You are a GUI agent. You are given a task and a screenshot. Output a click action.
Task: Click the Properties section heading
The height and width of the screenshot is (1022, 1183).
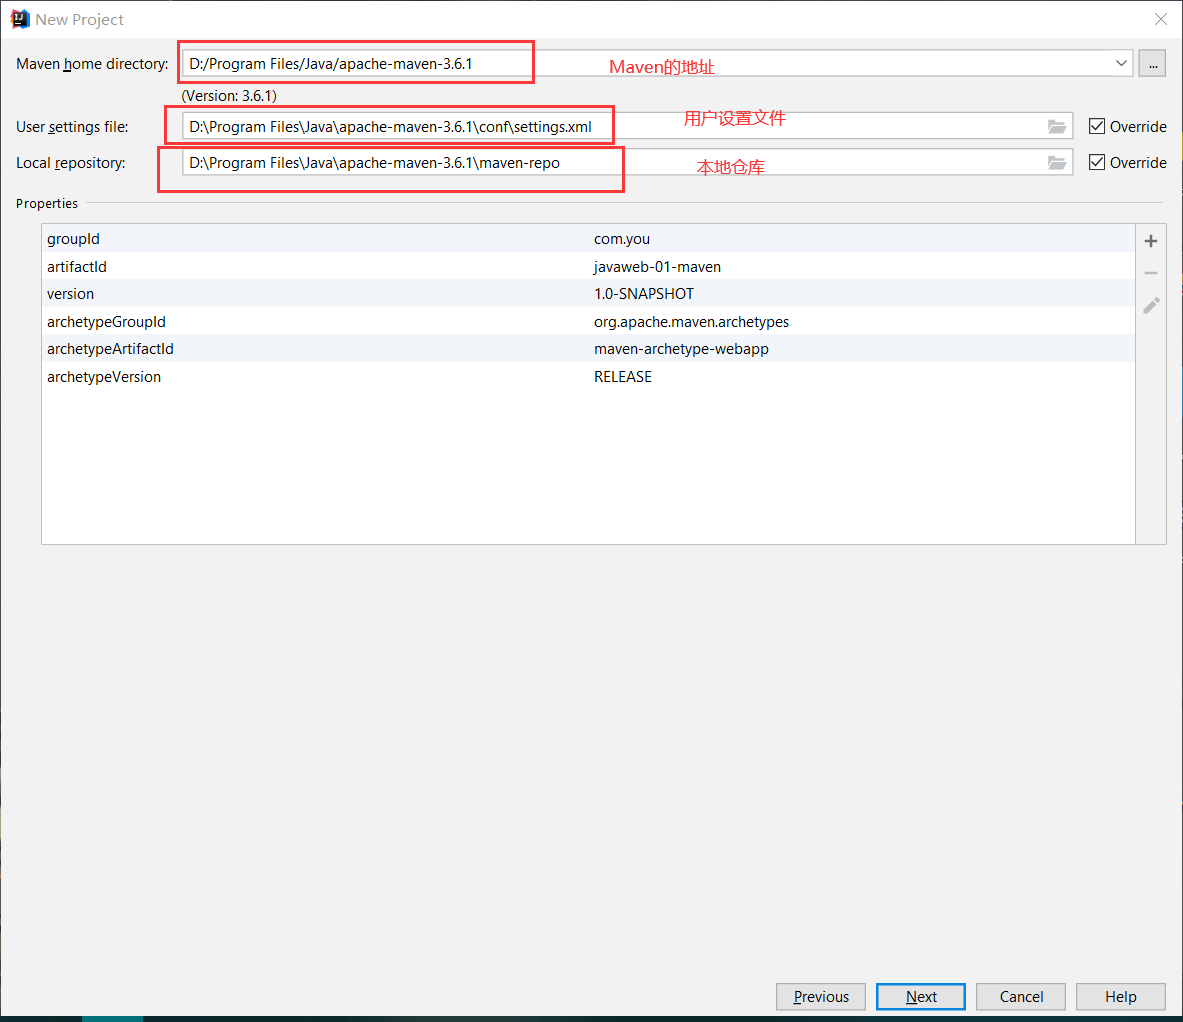pos(47,204)
